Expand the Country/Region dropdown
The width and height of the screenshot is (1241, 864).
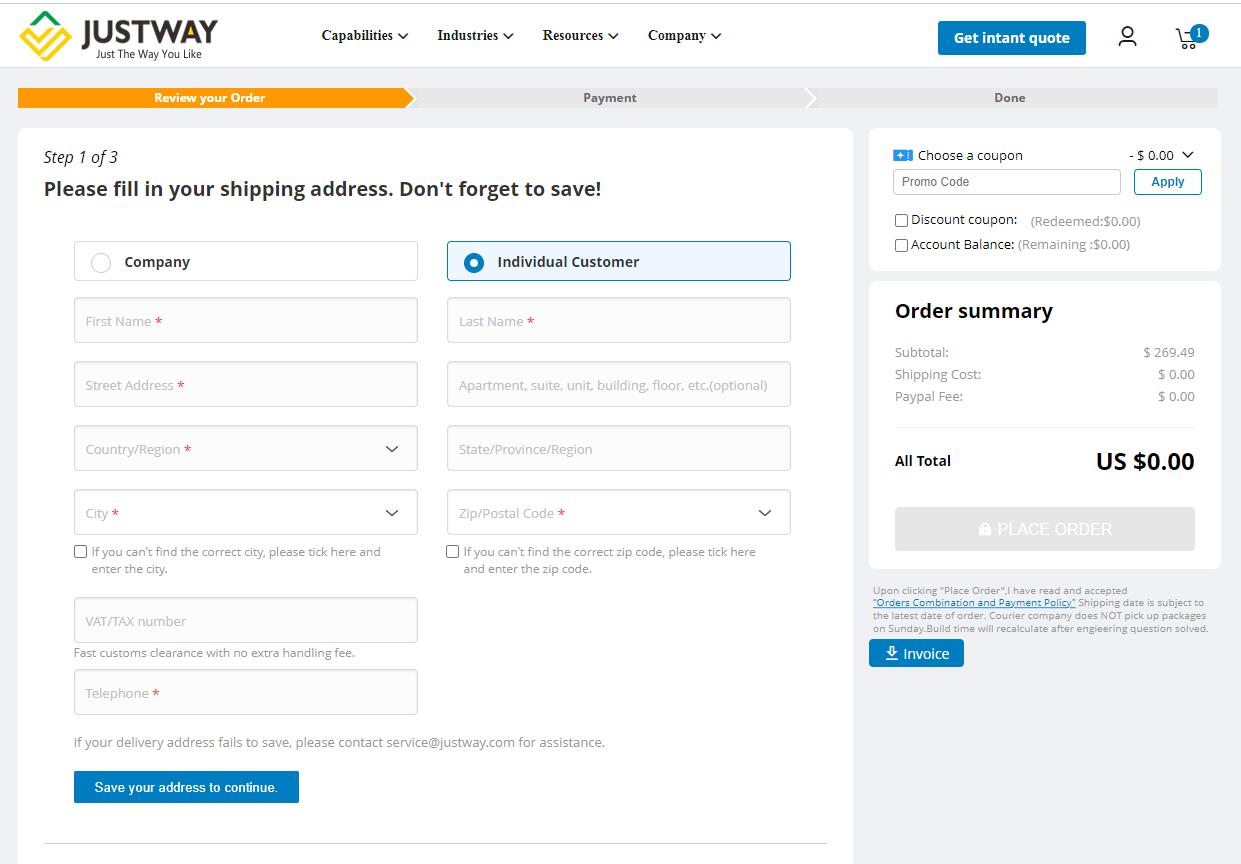coord(392,449)
